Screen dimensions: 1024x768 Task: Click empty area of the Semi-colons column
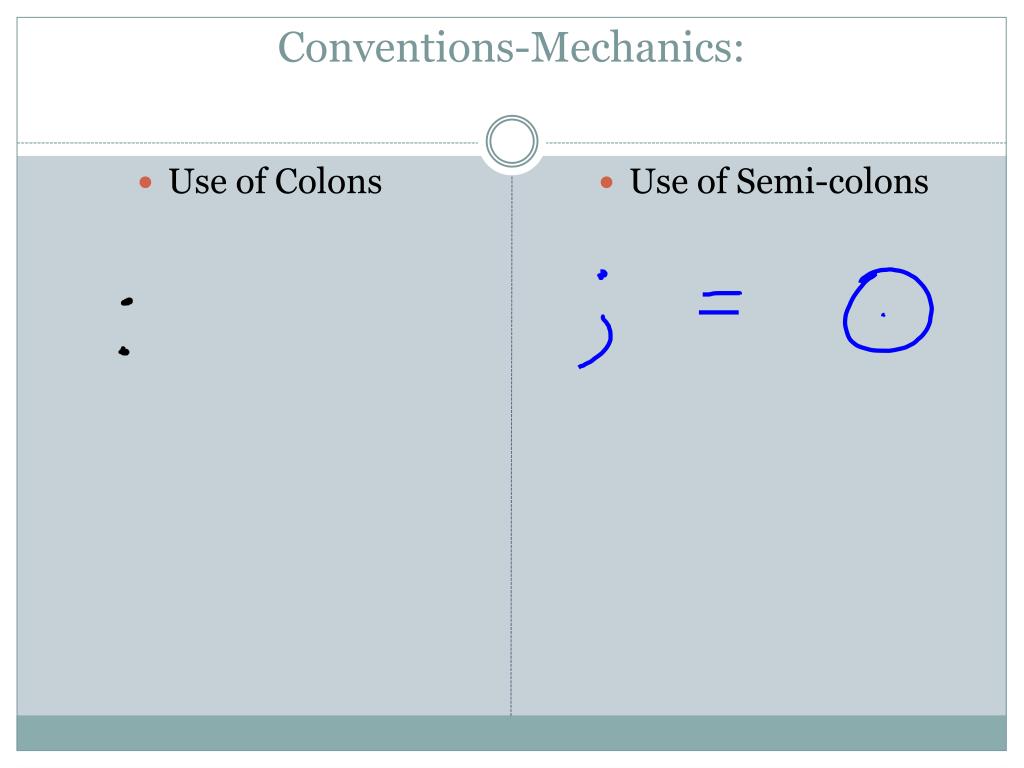point(758,522)
